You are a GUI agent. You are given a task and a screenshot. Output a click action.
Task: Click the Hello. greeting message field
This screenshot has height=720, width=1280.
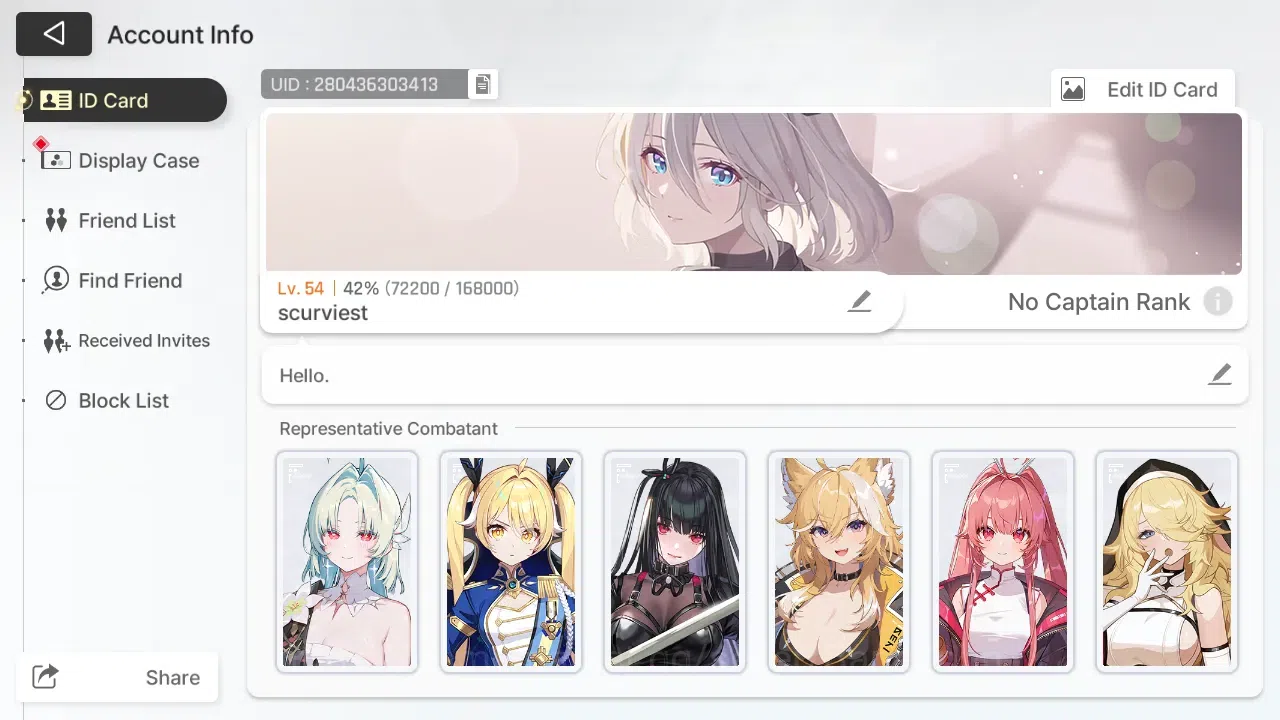pyautogui.click(x=754, y=375)
